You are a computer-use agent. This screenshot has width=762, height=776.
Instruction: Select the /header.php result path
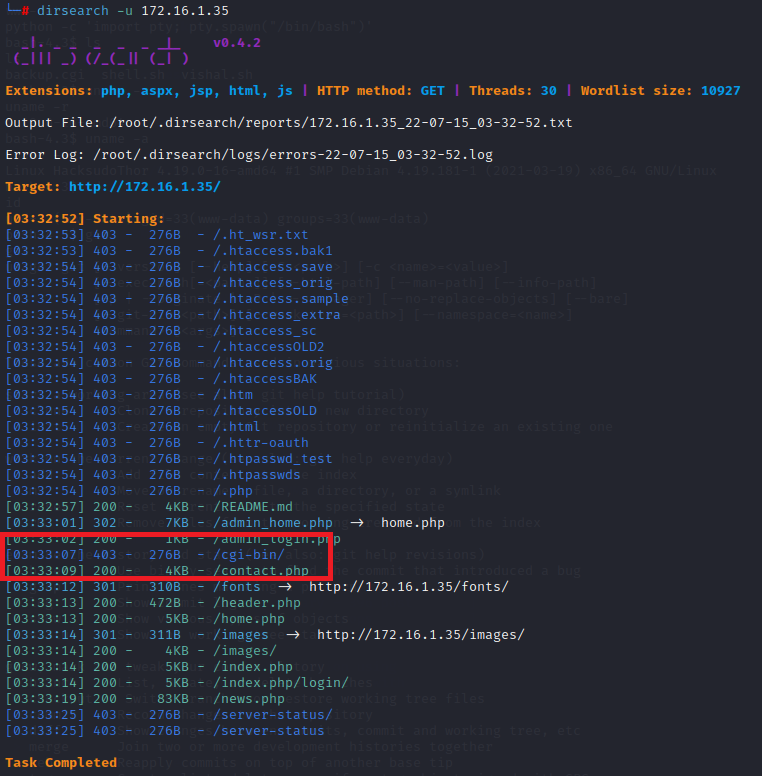pyautogui.click(x=256, y=603)
